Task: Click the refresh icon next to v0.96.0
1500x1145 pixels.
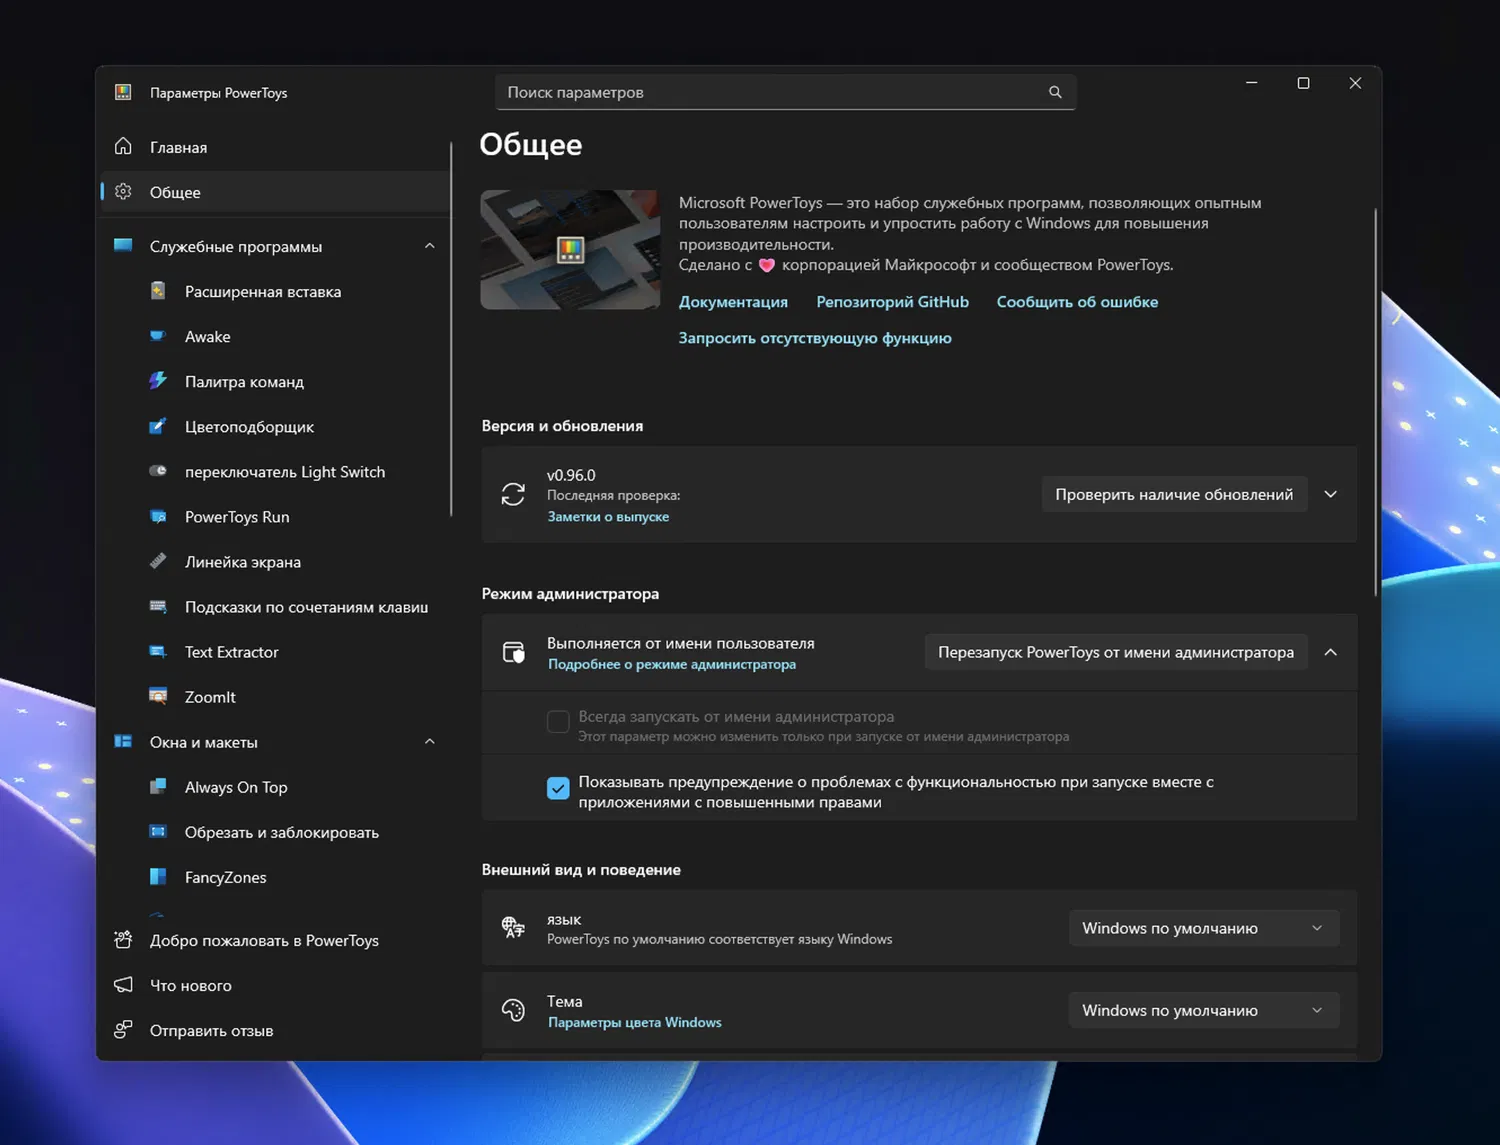Action: tap(513, 494)
